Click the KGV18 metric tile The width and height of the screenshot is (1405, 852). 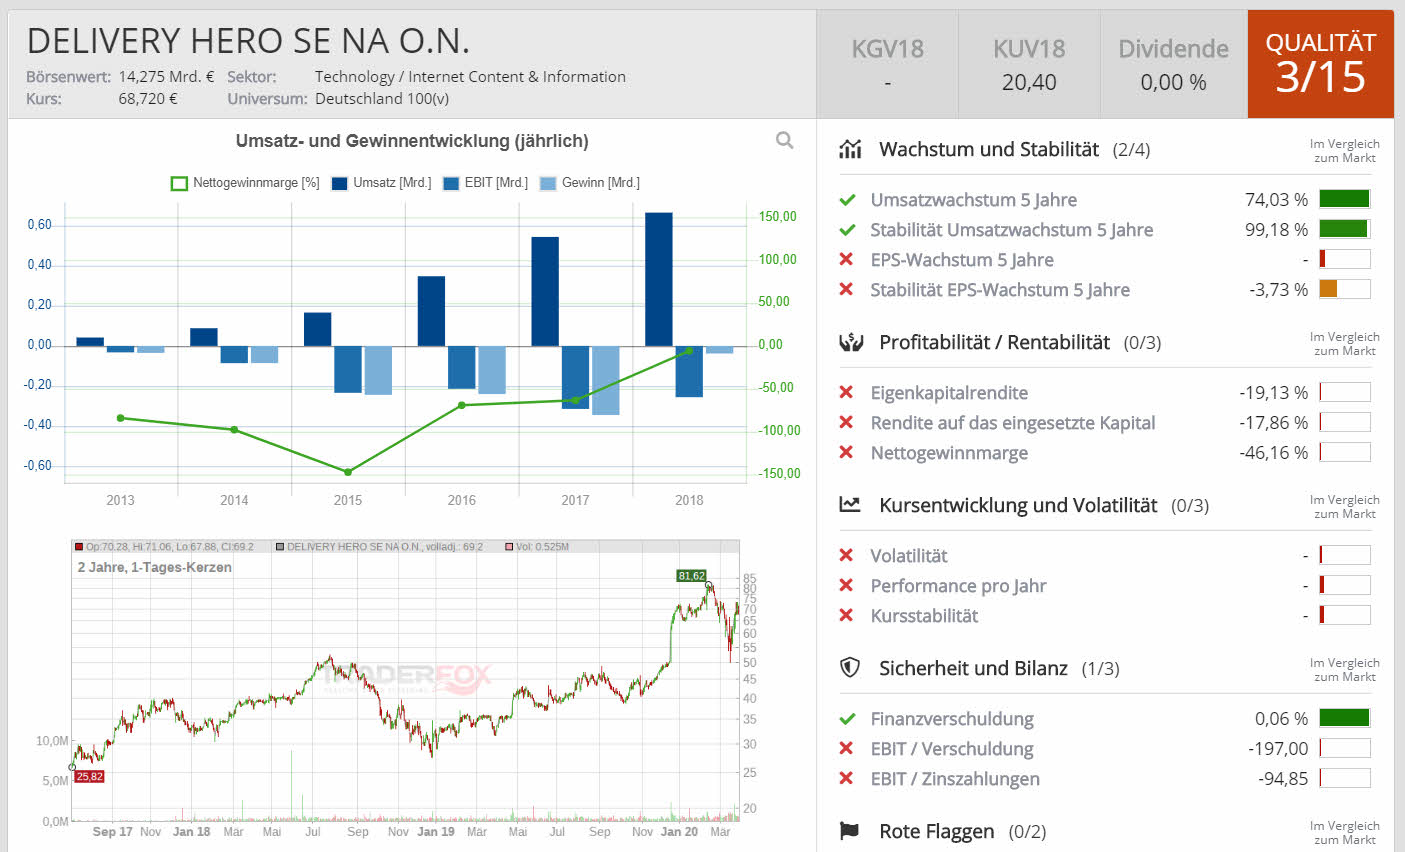[887, 64]
